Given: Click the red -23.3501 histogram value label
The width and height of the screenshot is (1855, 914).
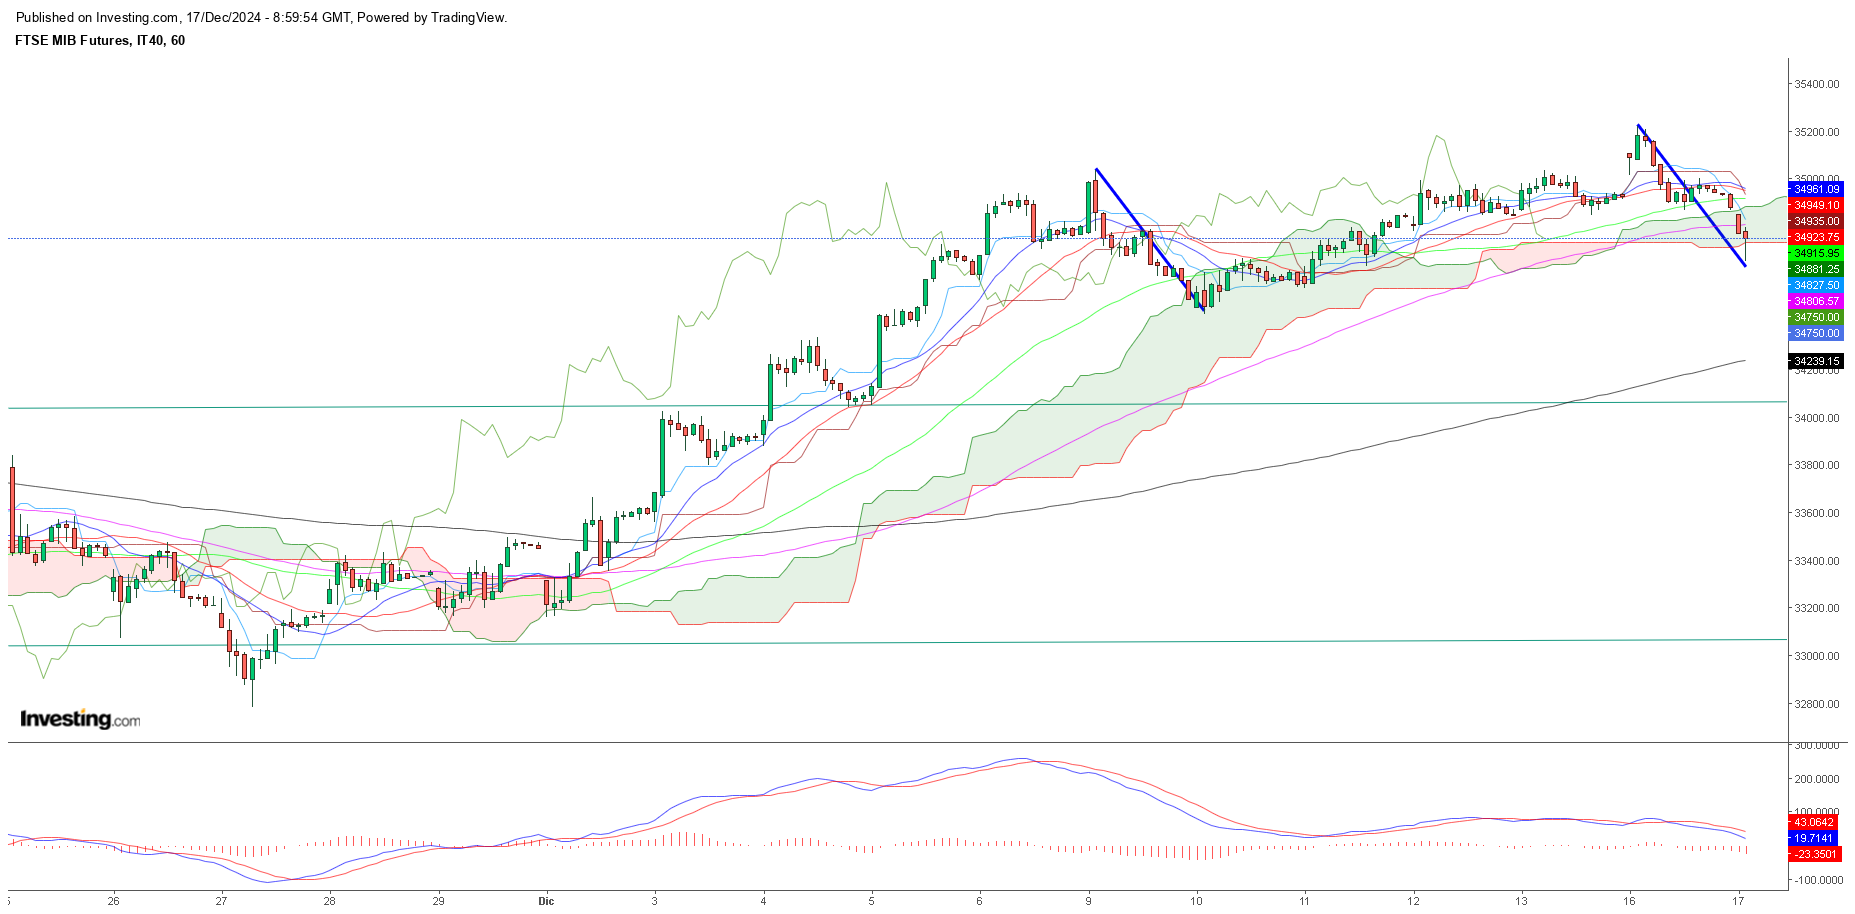Looking at the screenshot, I should (x=1816, y=854).
